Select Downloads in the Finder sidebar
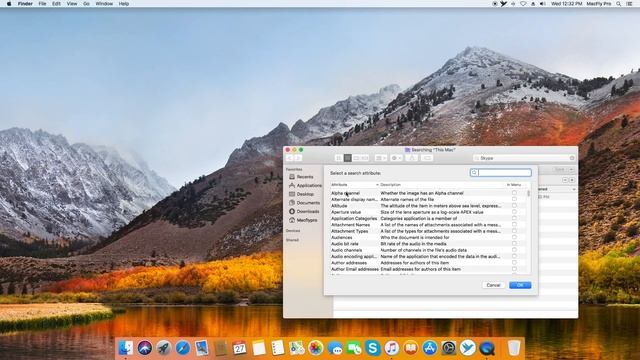 click(304, 211)
